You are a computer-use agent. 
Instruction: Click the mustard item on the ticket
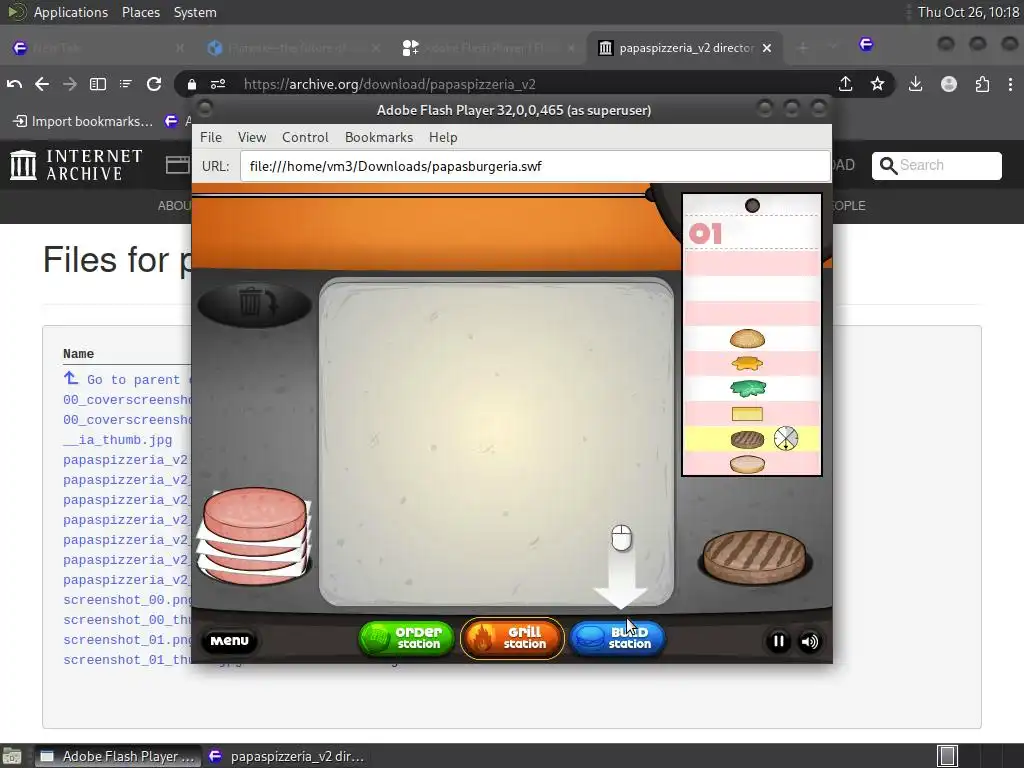pyautogui.click(x=747, y=363)
